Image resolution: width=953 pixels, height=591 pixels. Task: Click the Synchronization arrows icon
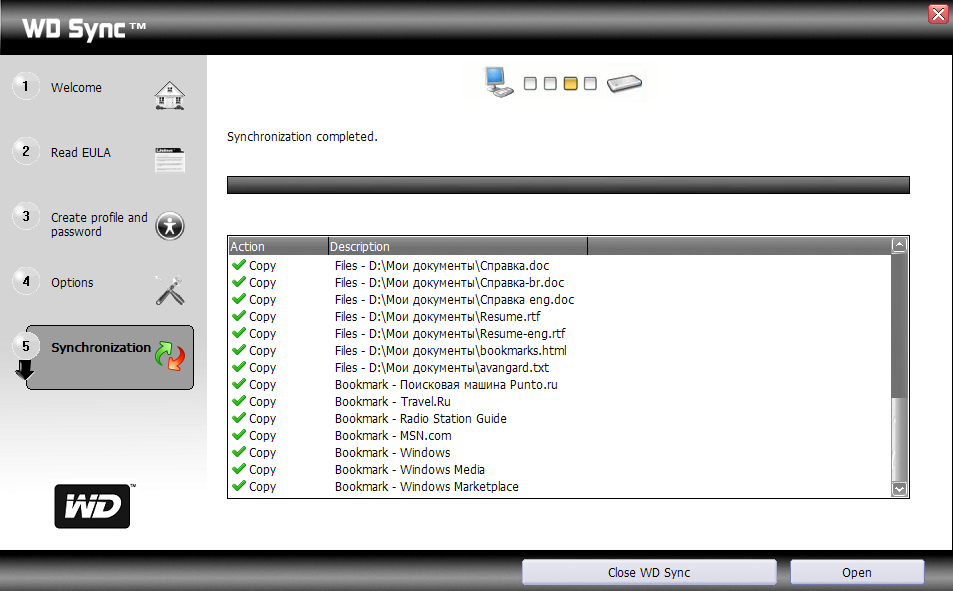(170, 356)
